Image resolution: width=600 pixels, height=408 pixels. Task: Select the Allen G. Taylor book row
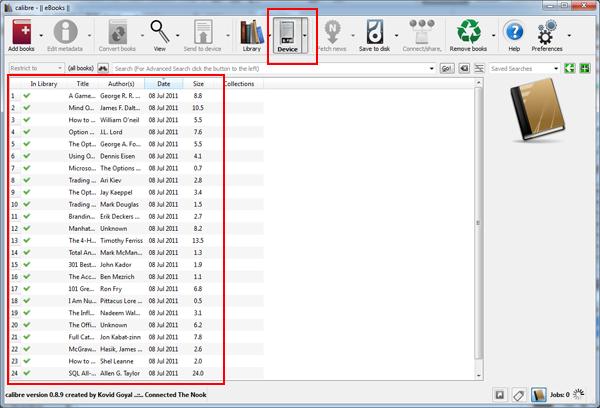[137, 373]
